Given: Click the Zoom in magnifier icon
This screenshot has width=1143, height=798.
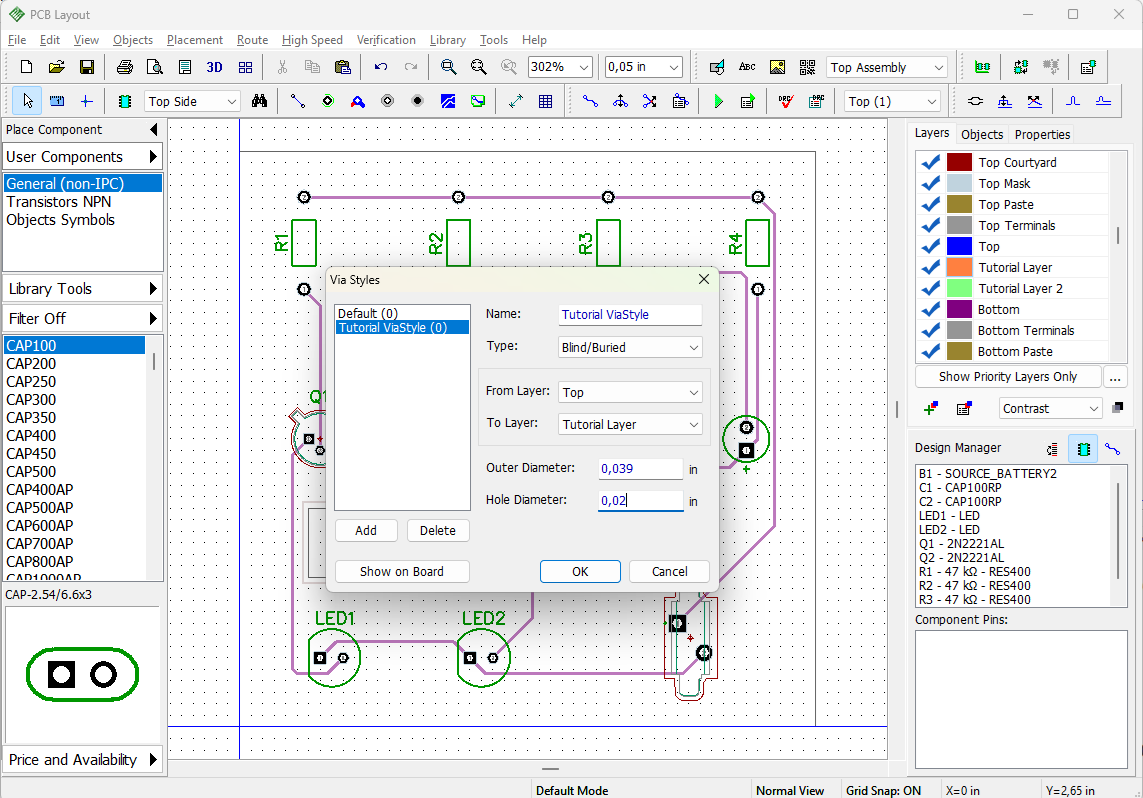Looking at the screenshot, I should pyautogui.click(x=448, y=67).
